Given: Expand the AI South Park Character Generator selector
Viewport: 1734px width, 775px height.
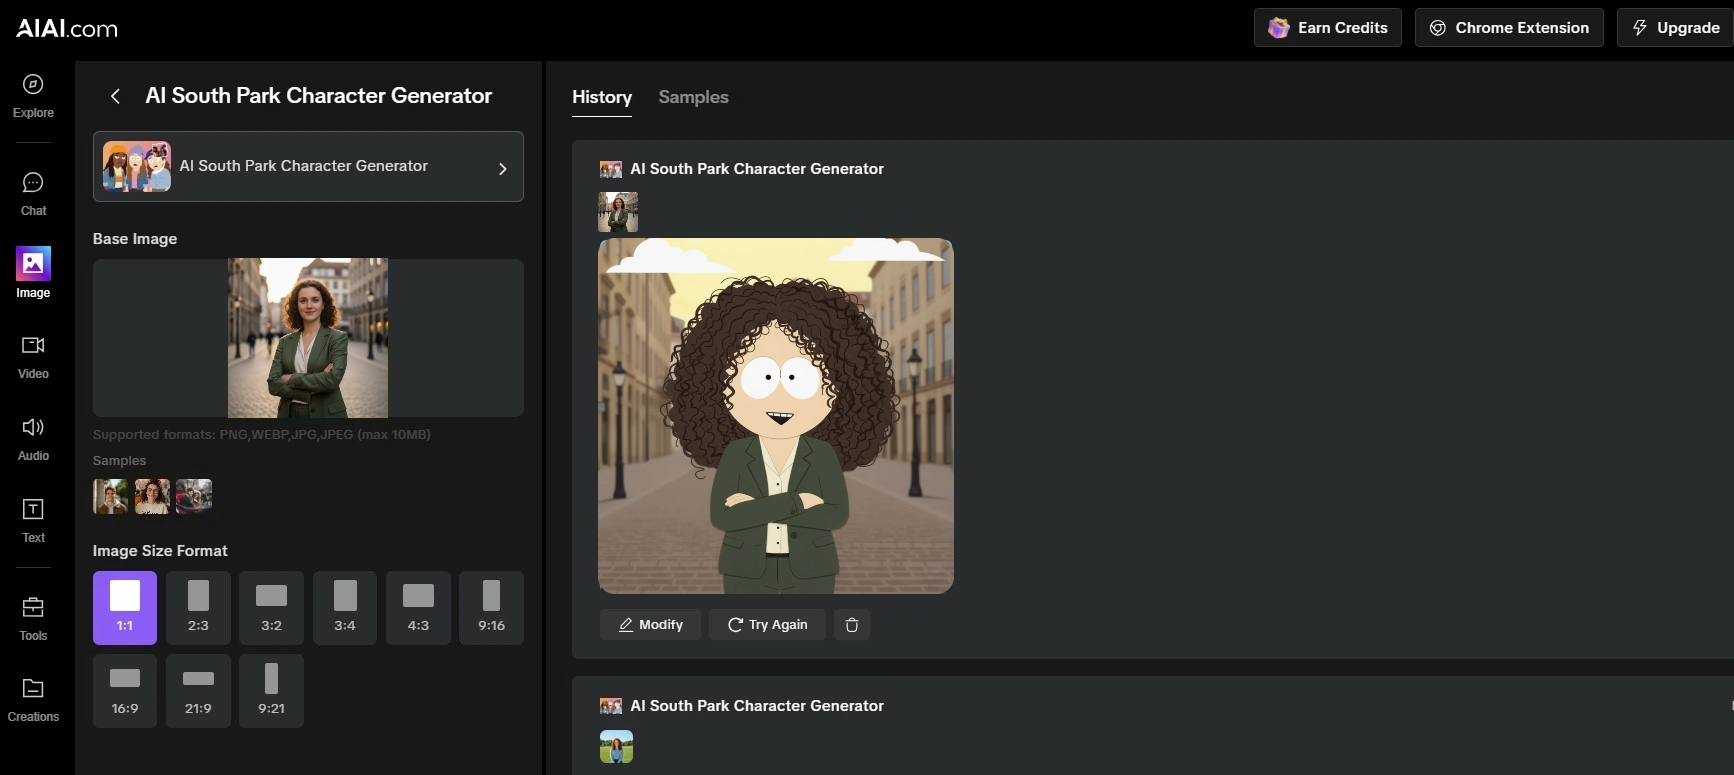Looking at the screenshot, I should [308, 167].
